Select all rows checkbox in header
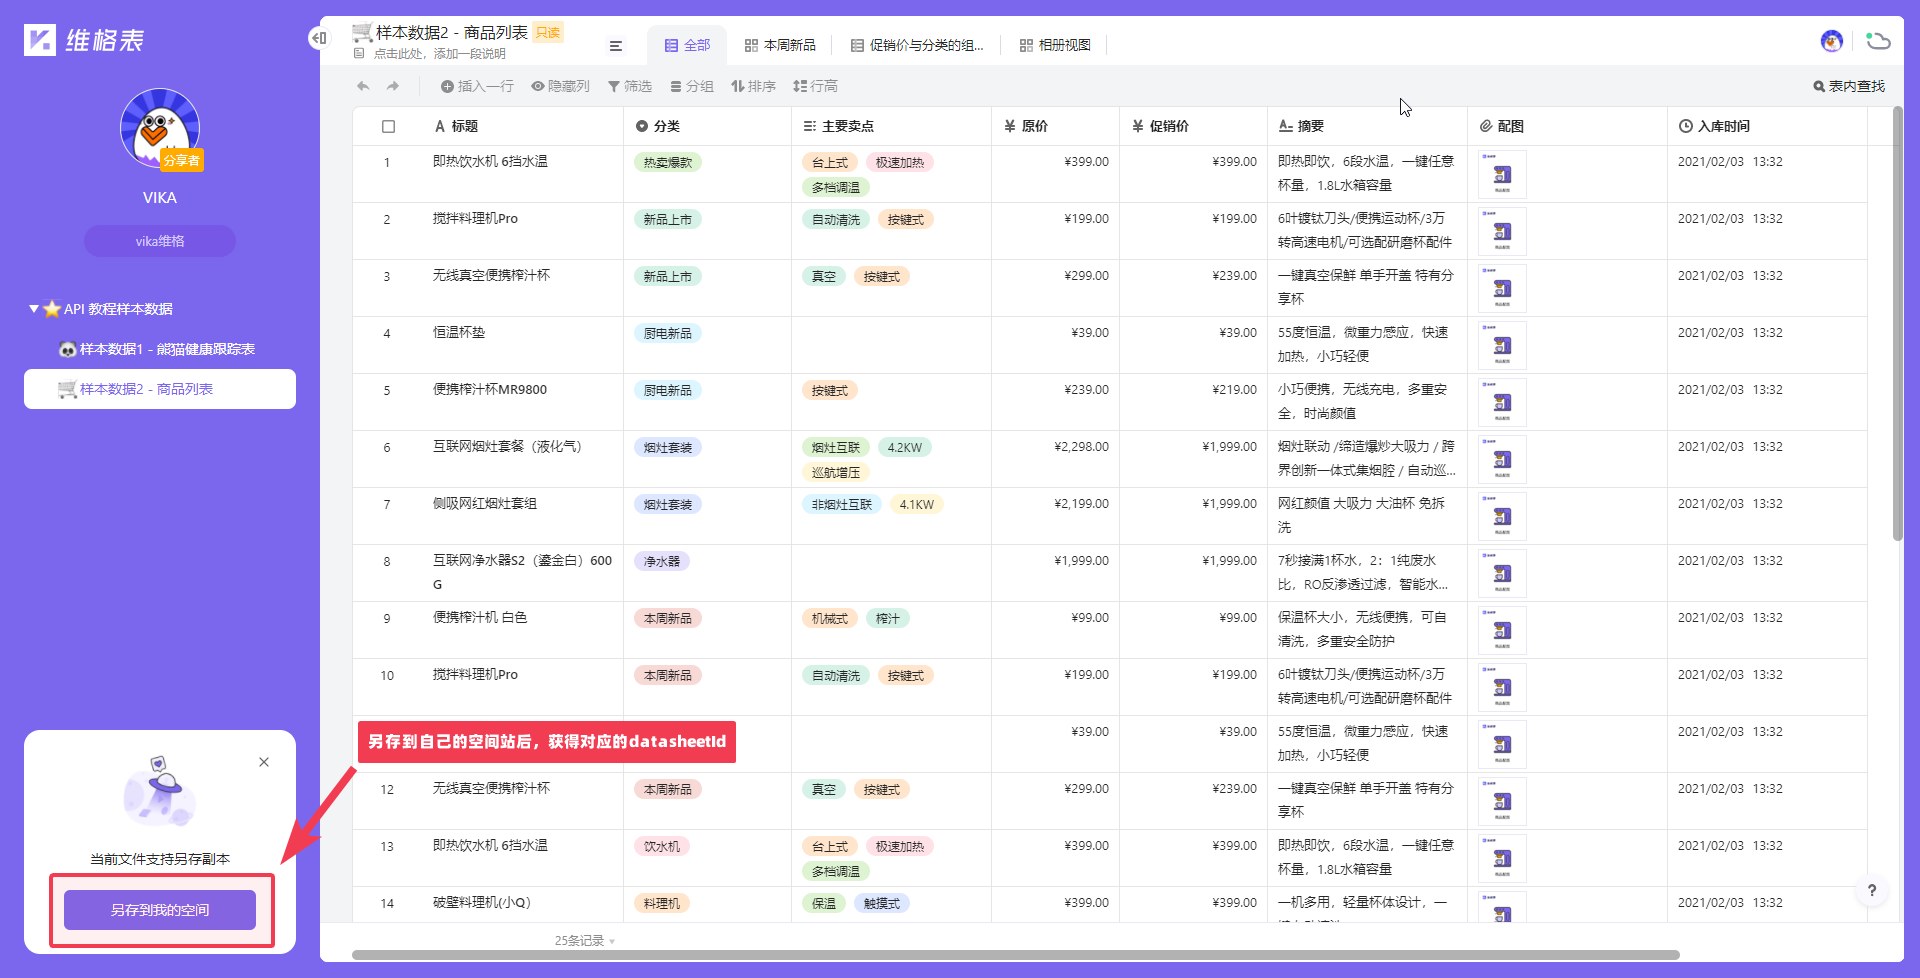The width and height of the screenshot is (1920, 978). pos(389,126)
